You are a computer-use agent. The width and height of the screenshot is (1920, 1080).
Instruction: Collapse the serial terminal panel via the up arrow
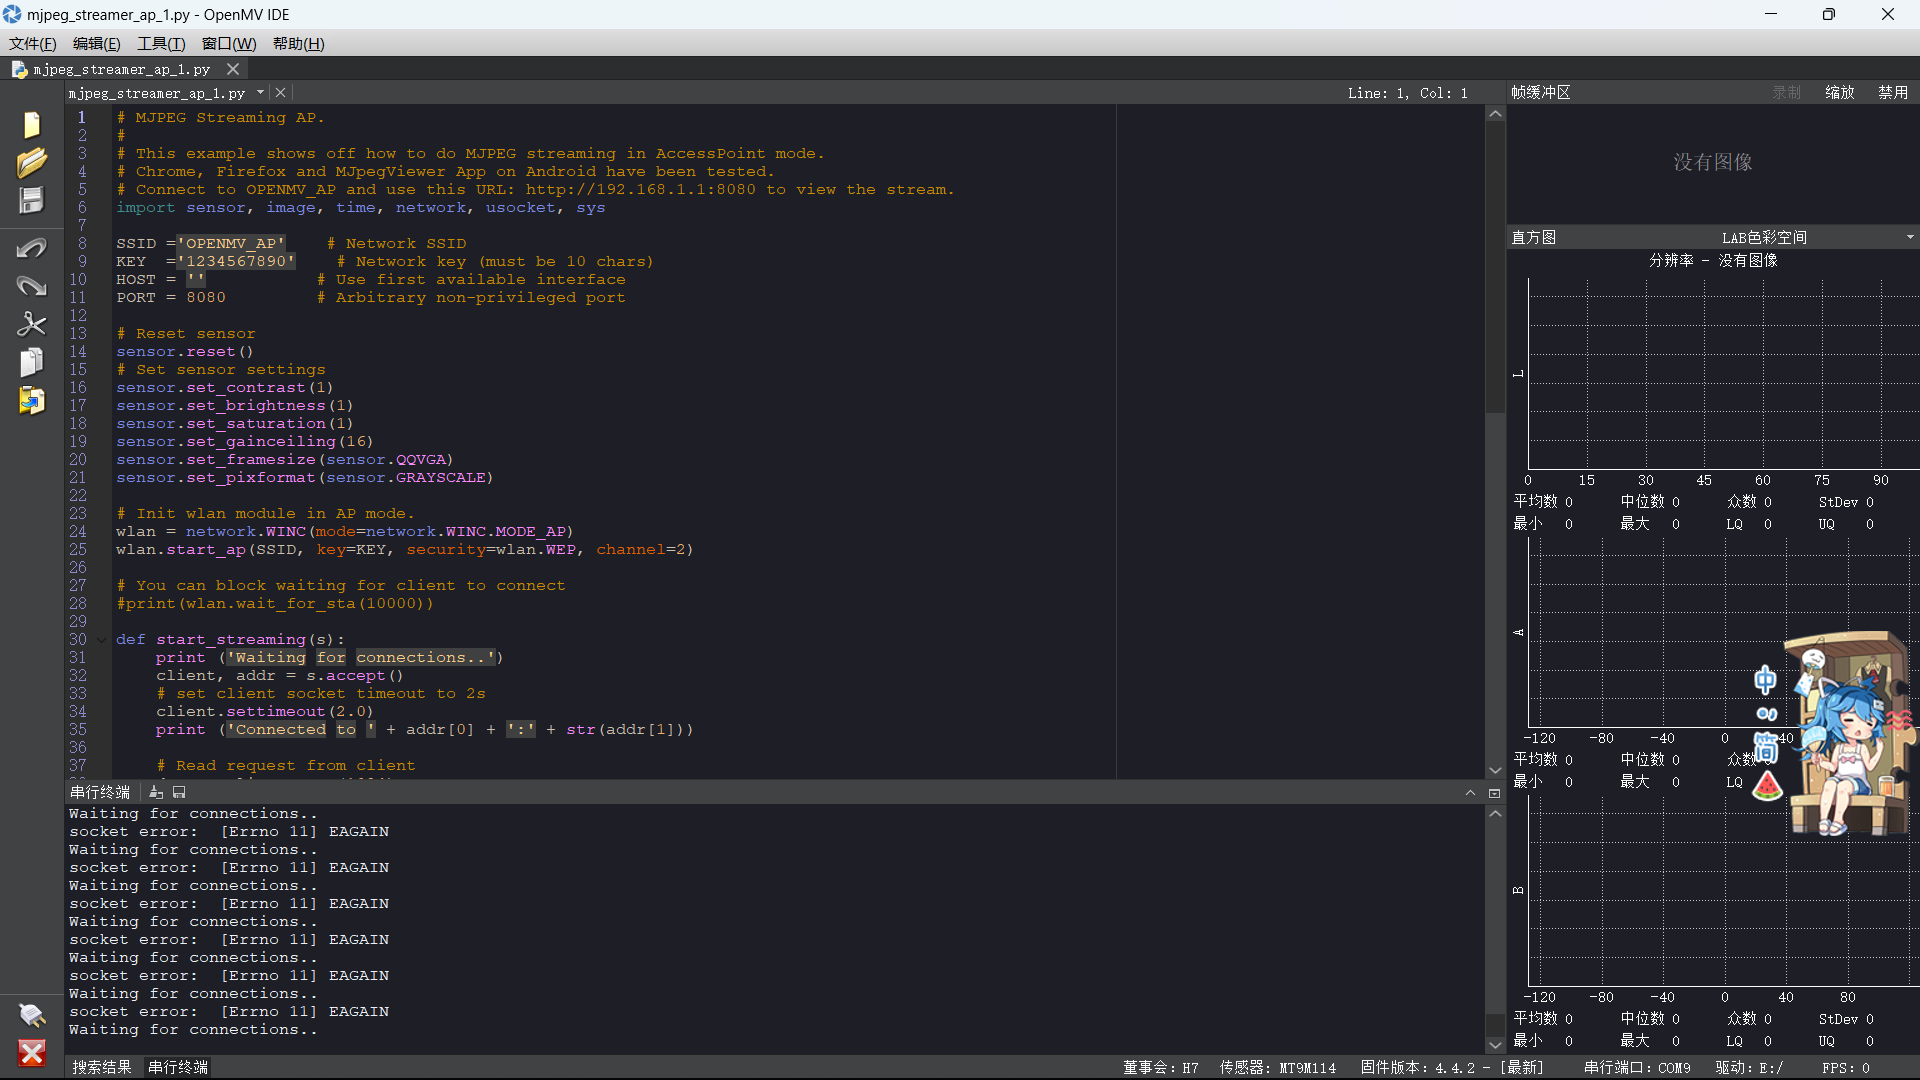coord(1470,793)
